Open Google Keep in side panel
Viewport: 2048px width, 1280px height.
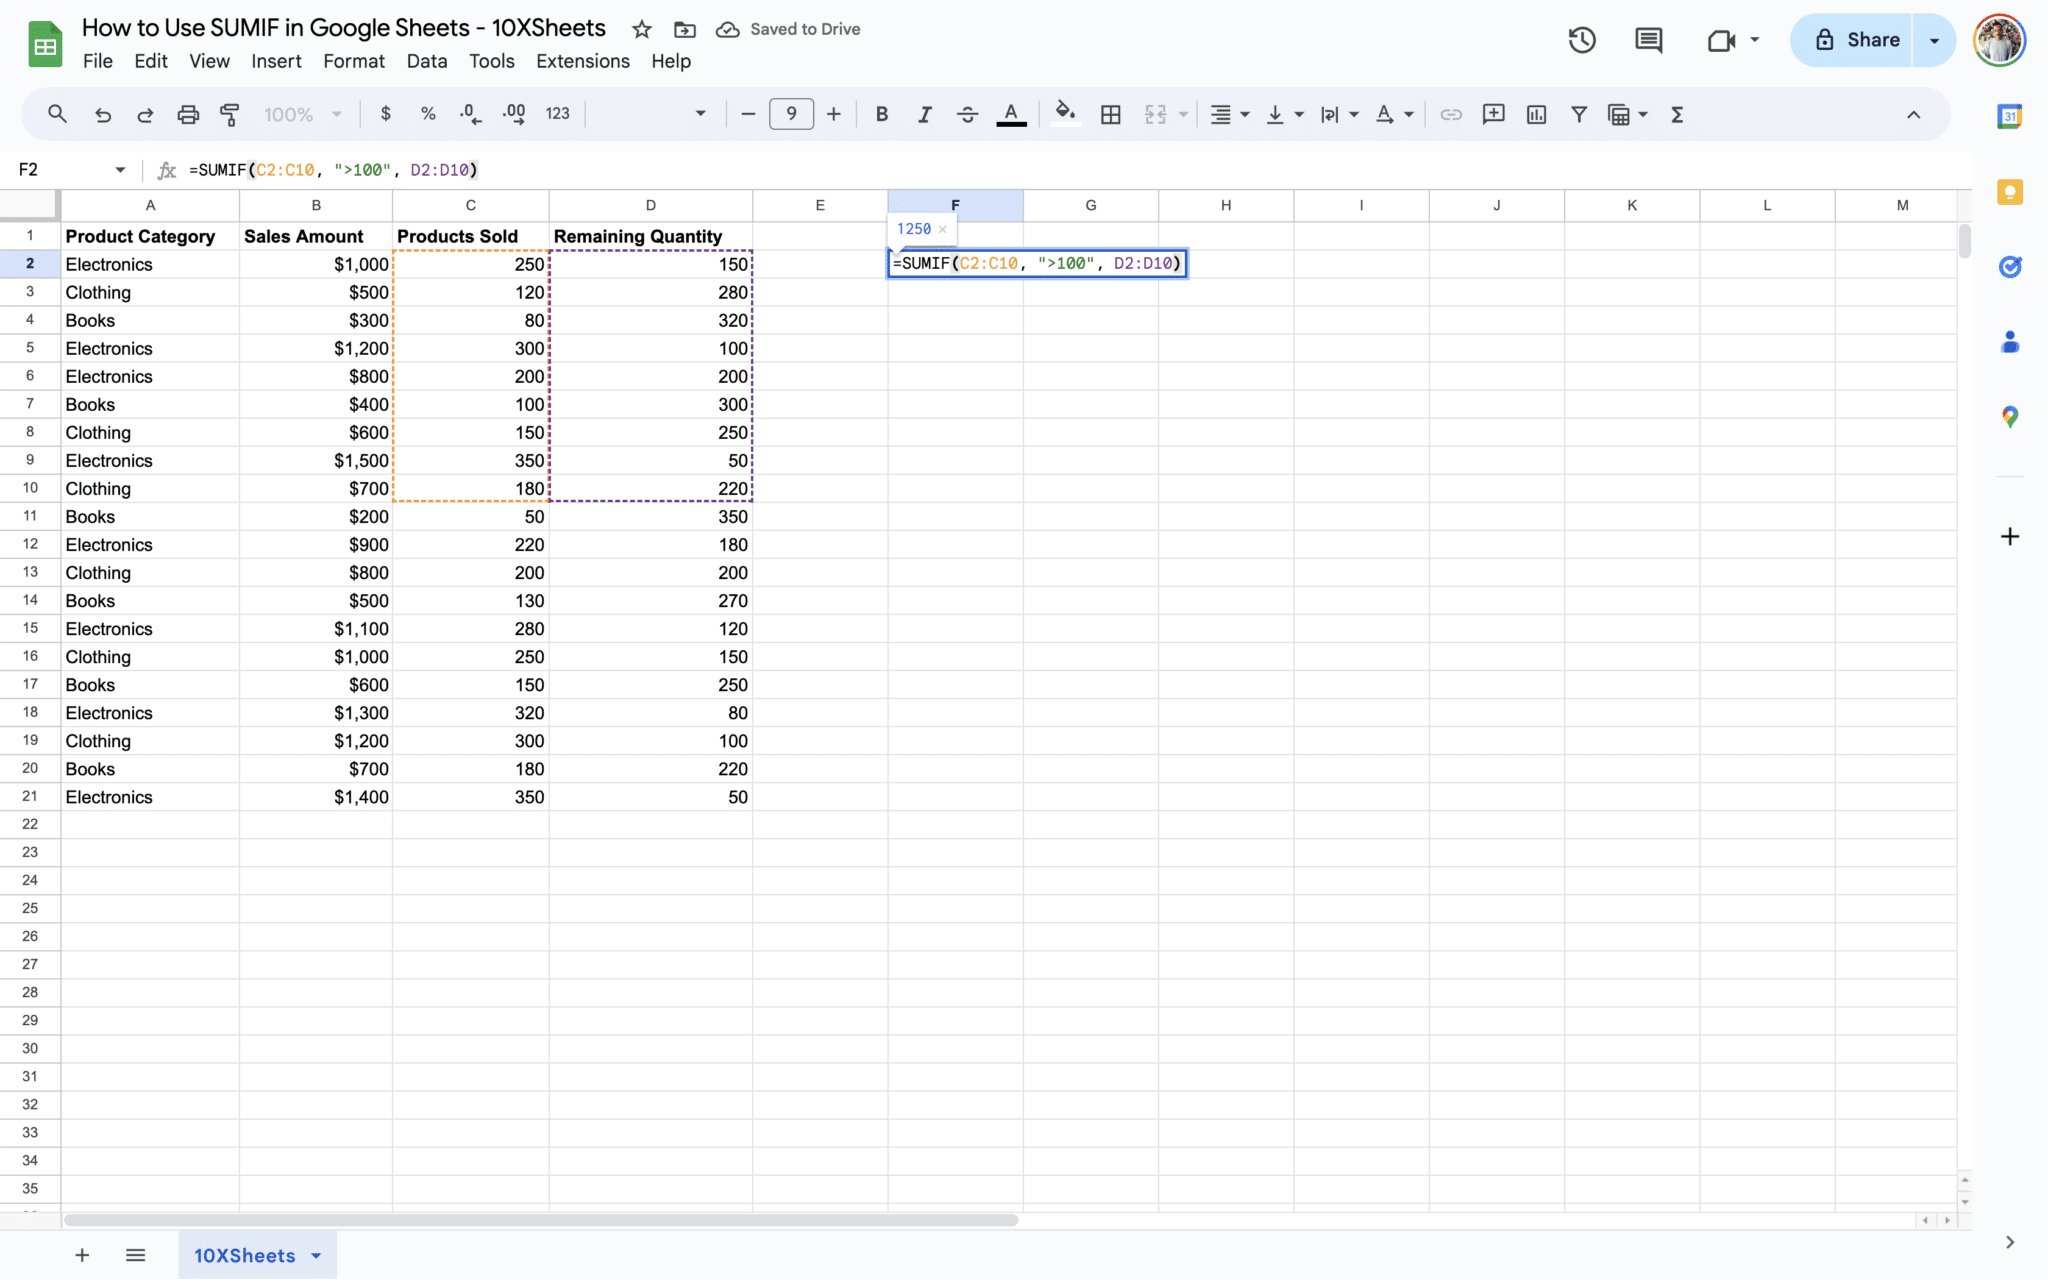click(x=2009, y=192)
